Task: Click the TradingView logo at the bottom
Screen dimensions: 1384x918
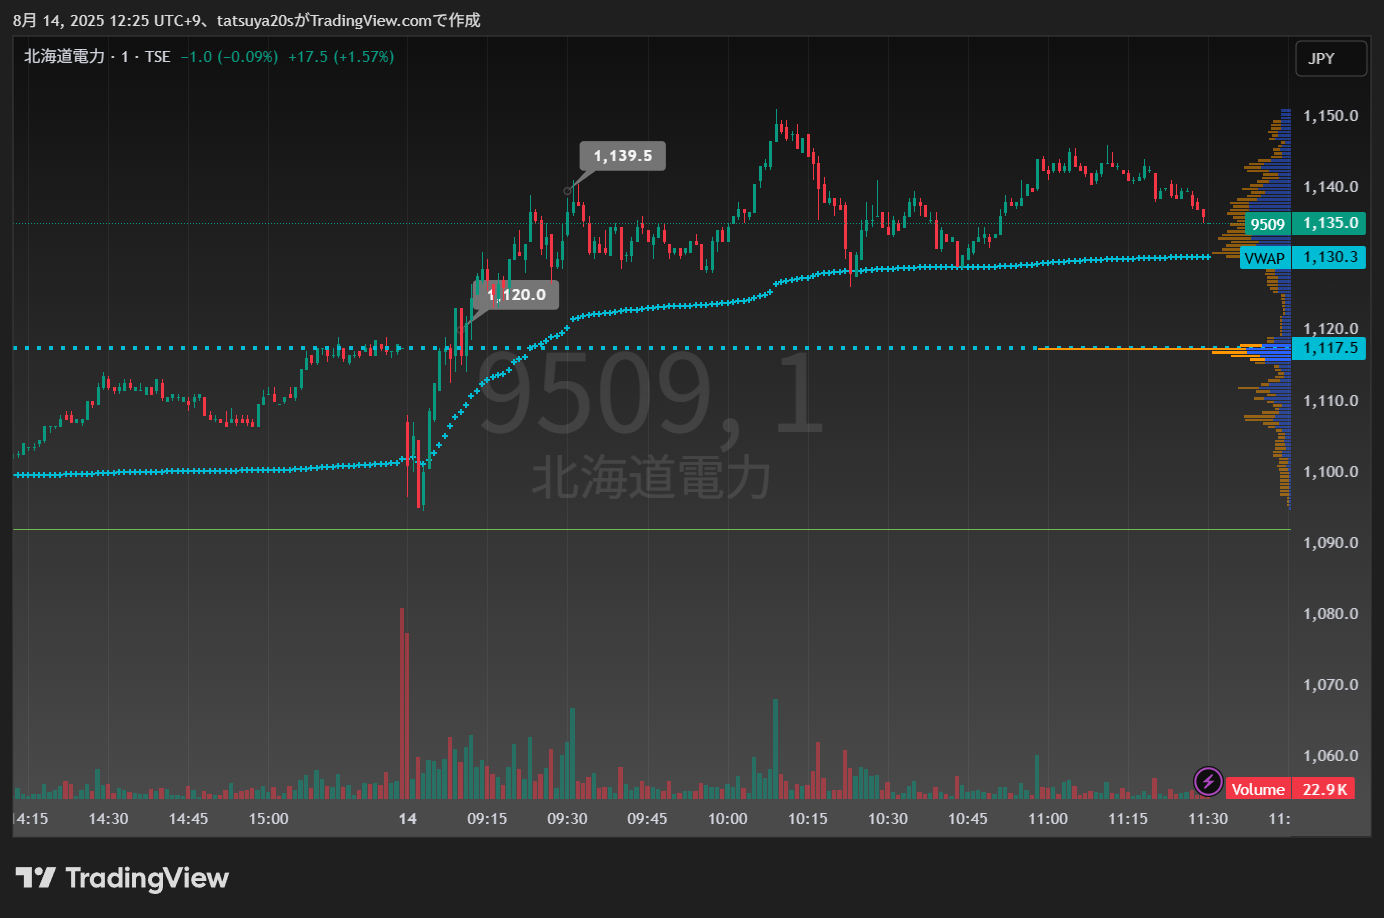Action: pos(122,878)
